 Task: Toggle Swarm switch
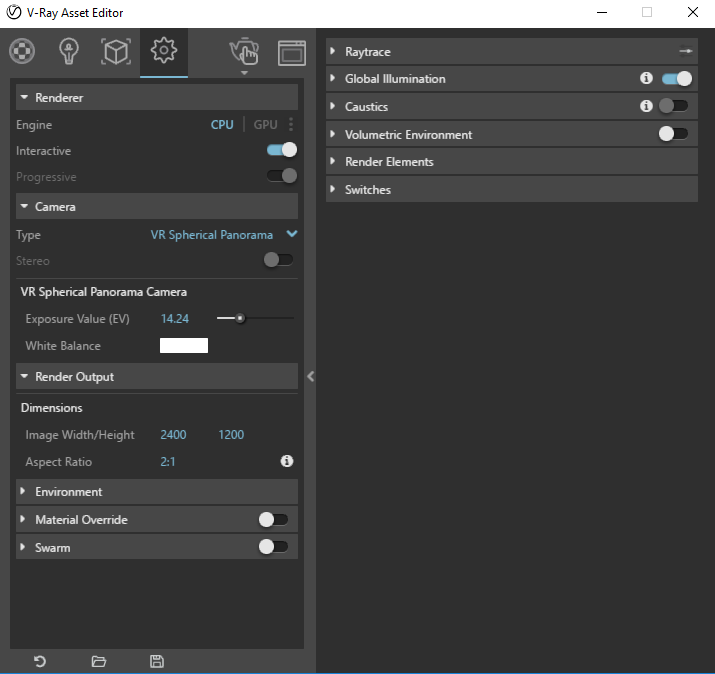273,546
